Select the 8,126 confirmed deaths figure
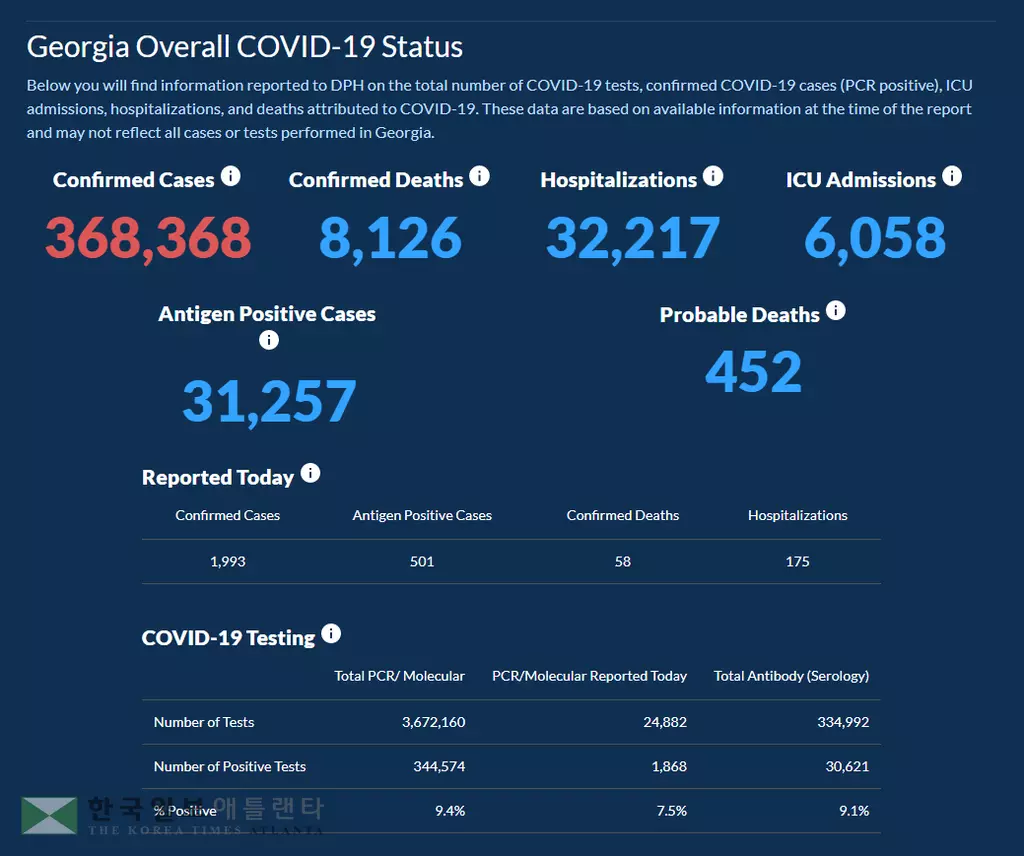Screen dimensions: 1024x856 (x=390, y=238)
